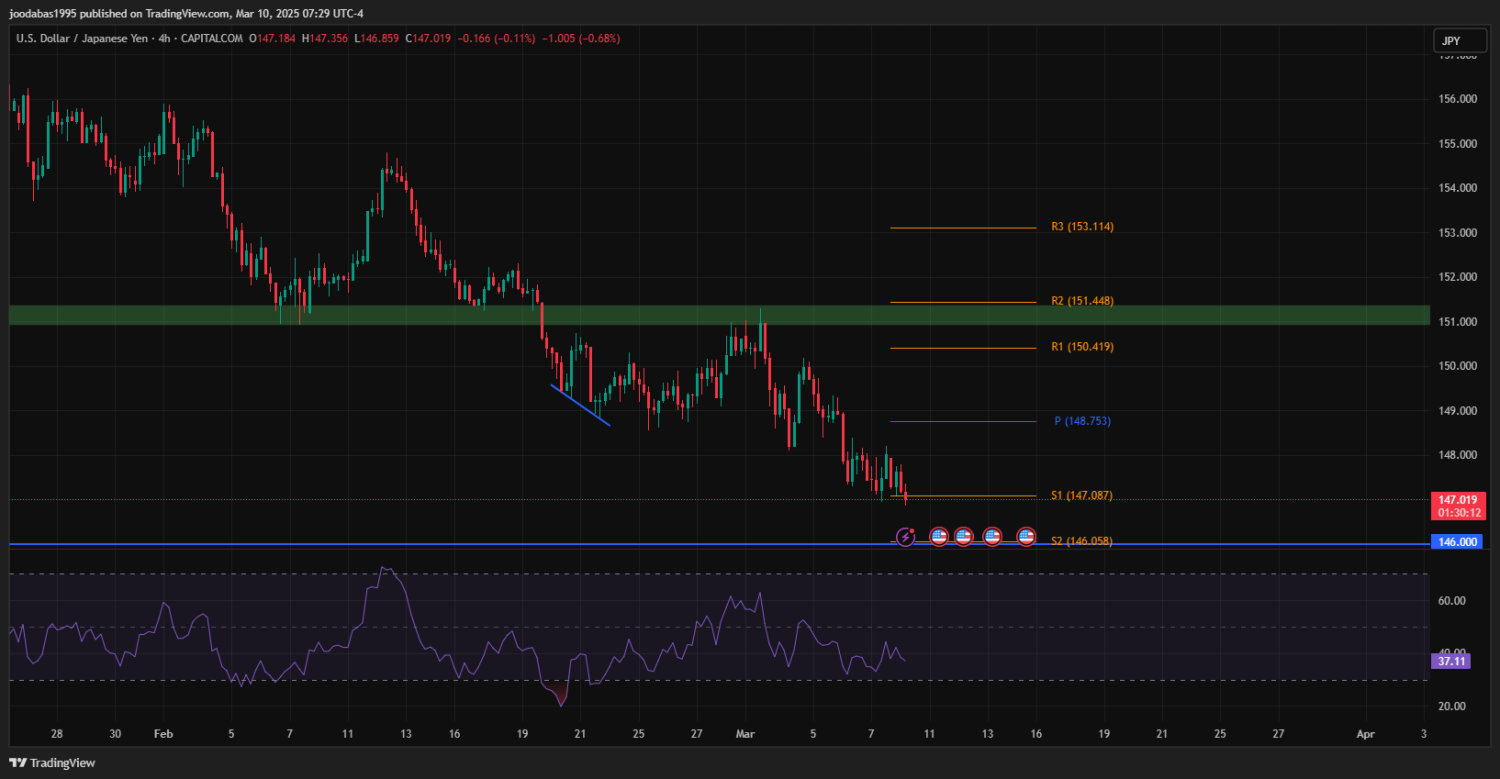The height and width of the screenshot is (779, 1500).
Task: Select the second US flag event marker
Action: [963, 537]
